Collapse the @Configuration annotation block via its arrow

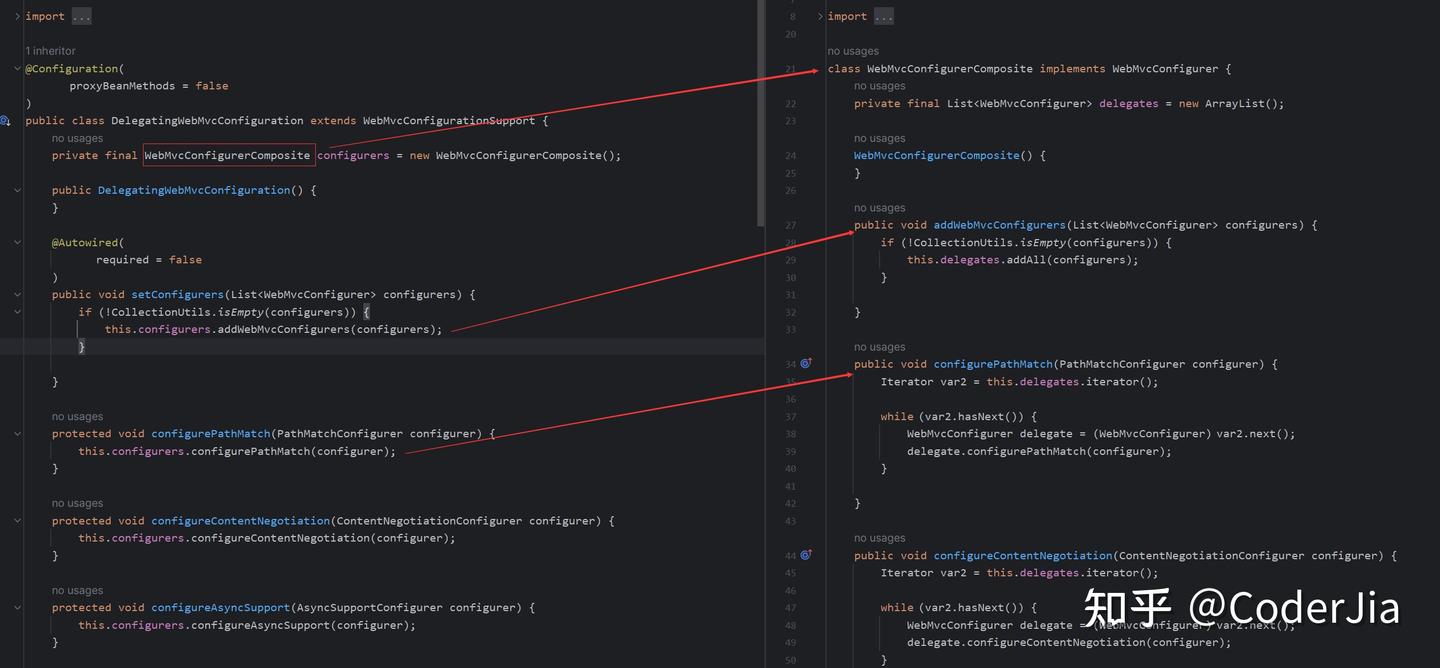(x=16, y=68)
